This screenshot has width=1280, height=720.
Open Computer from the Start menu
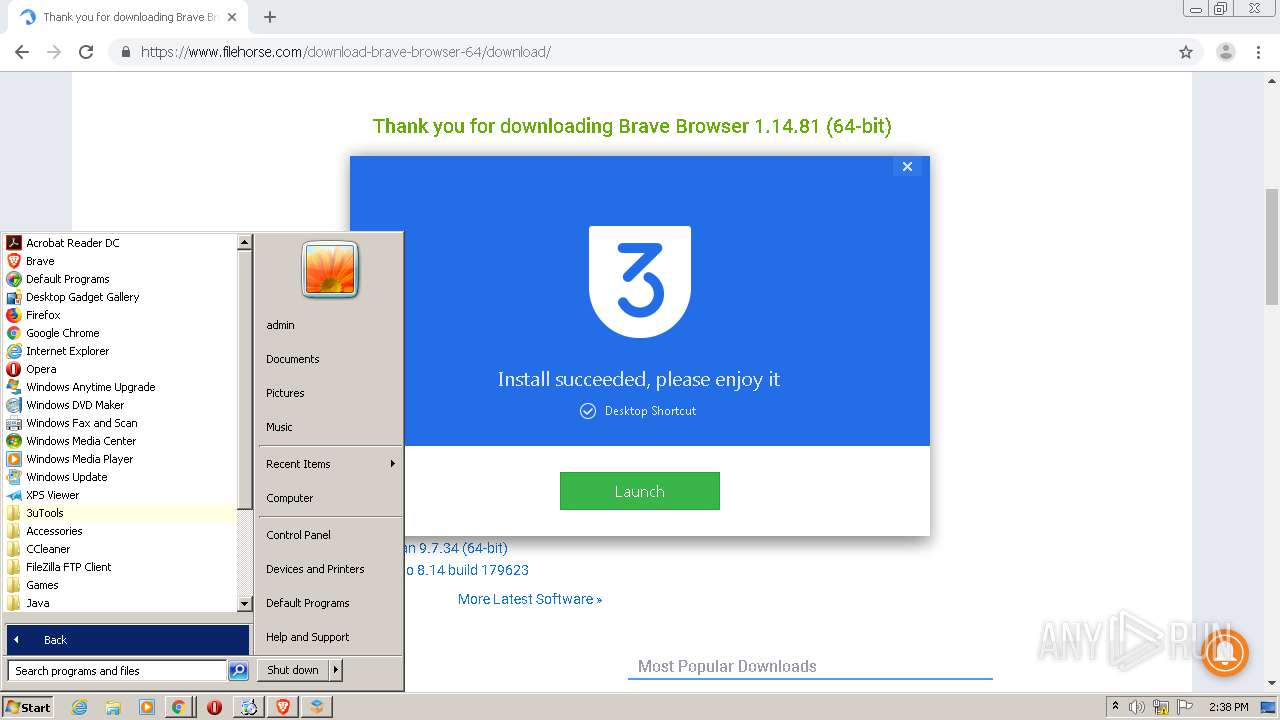(x=330, y=498)
